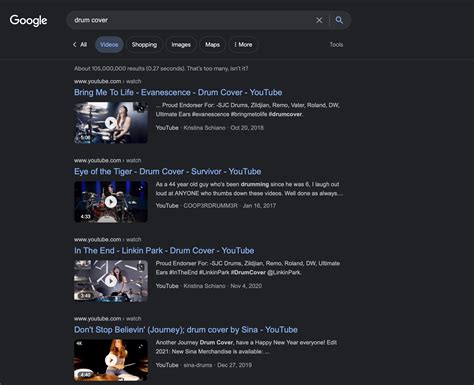Clear the search box with X
474x385 pixels.
click(x=319, y=20)
